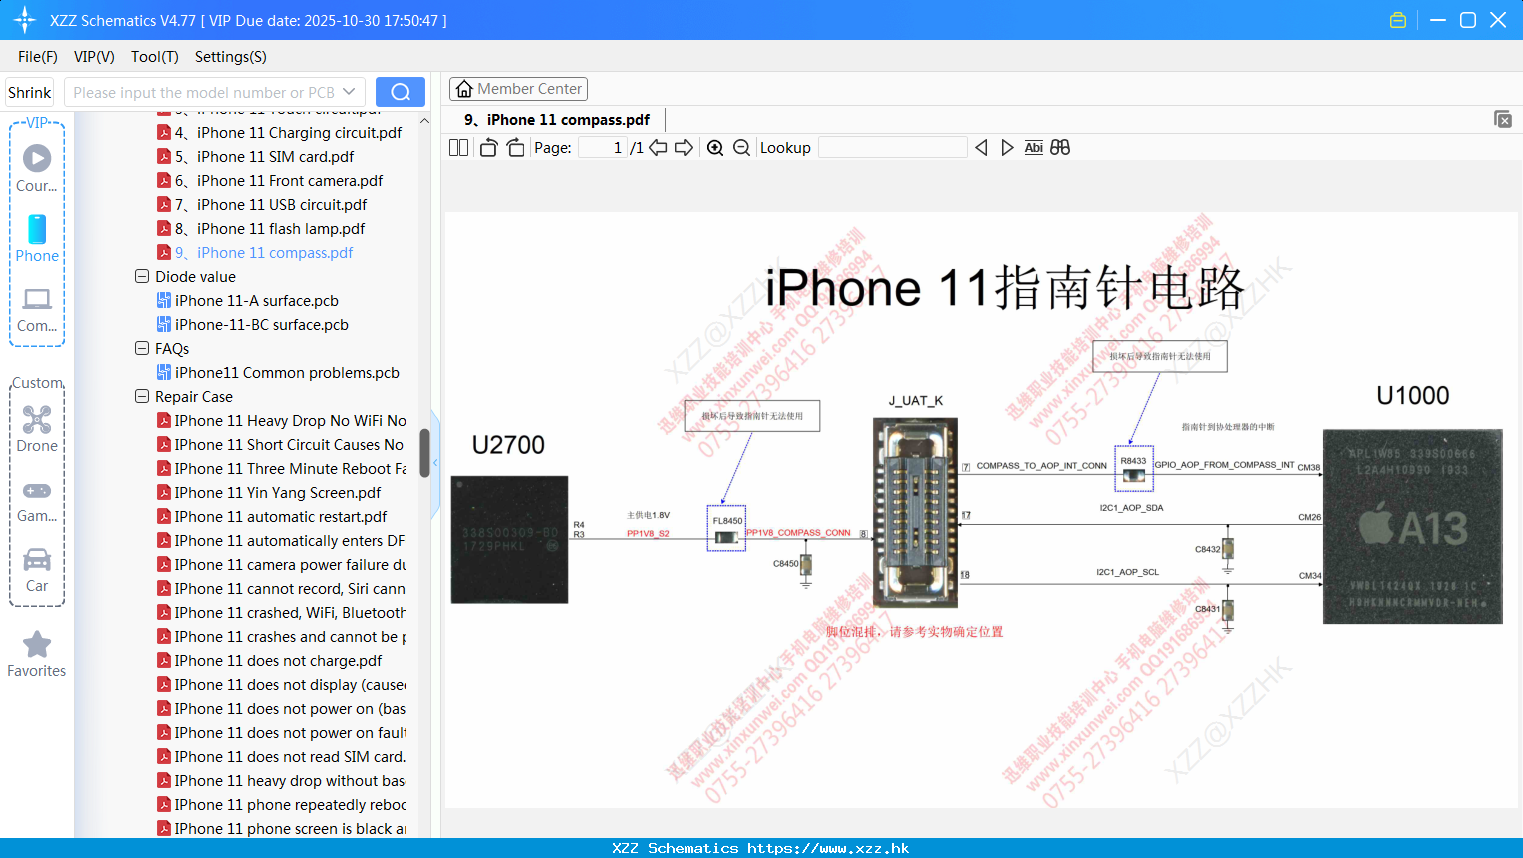Click the tree list scrollbar thumb

(424, 453)
